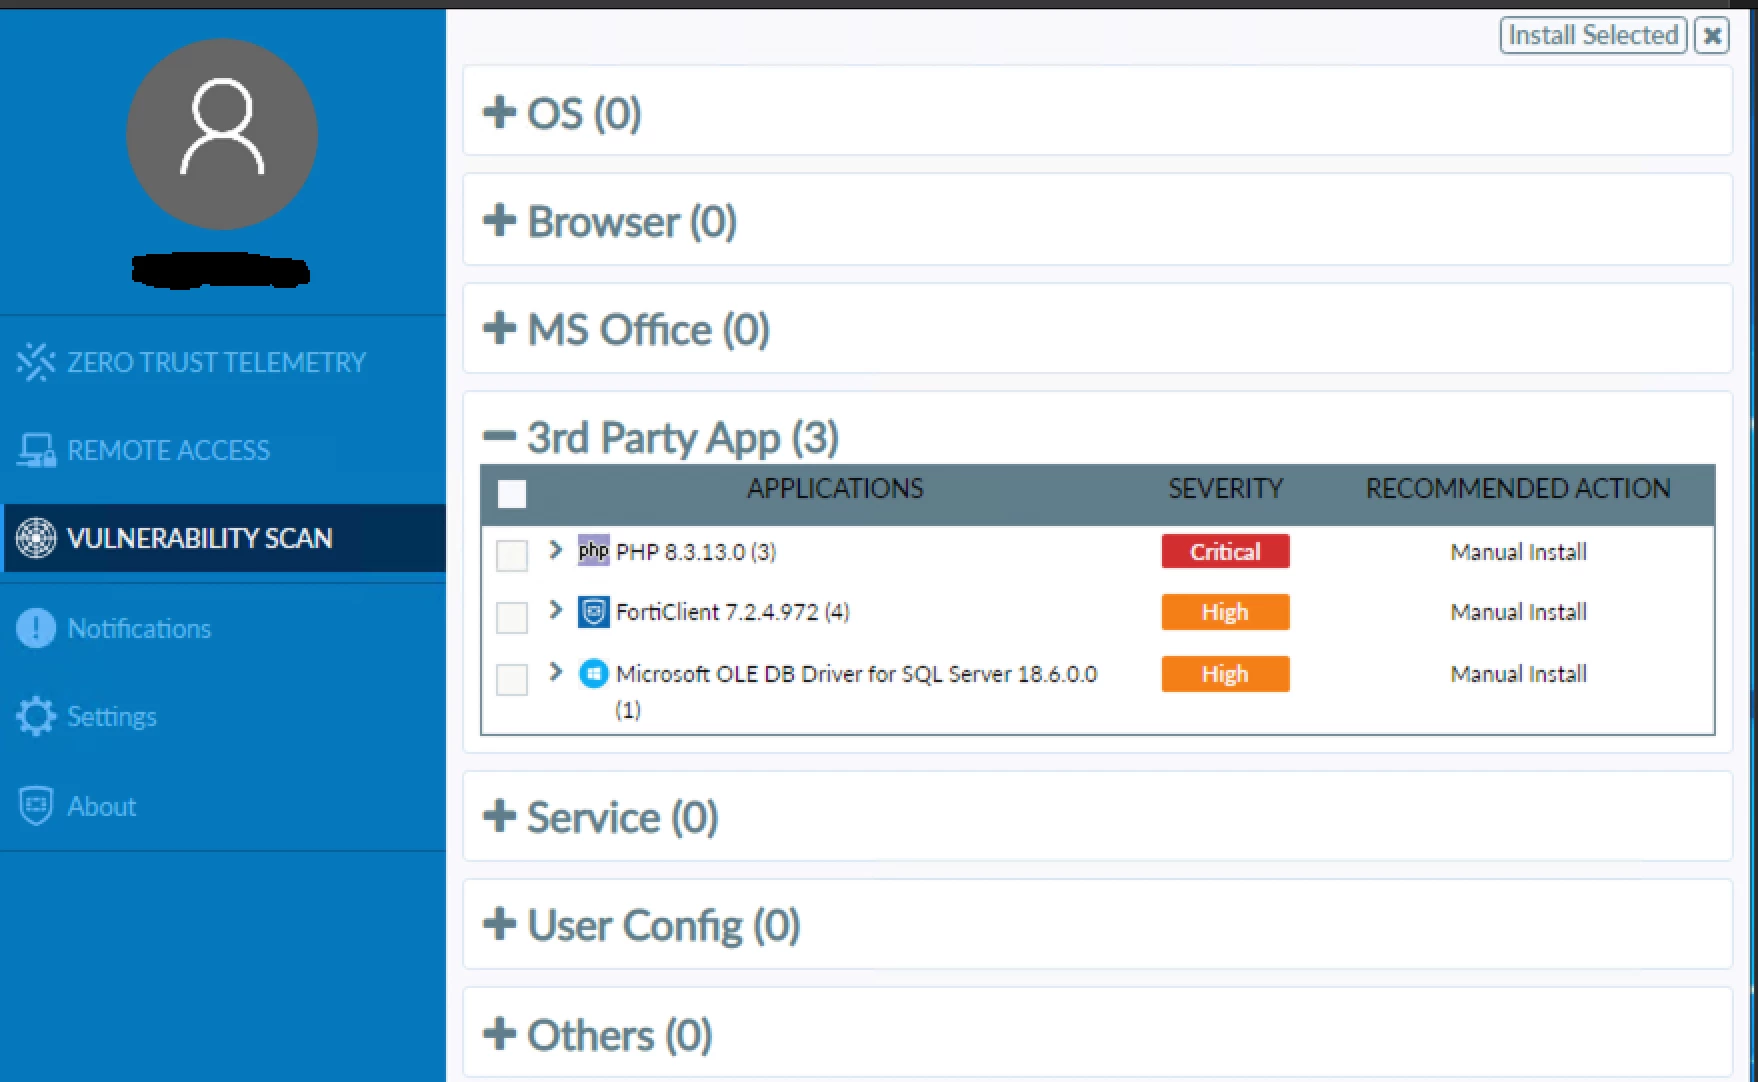
Task: Click the PHP application icon
Action: pos(593,550)
